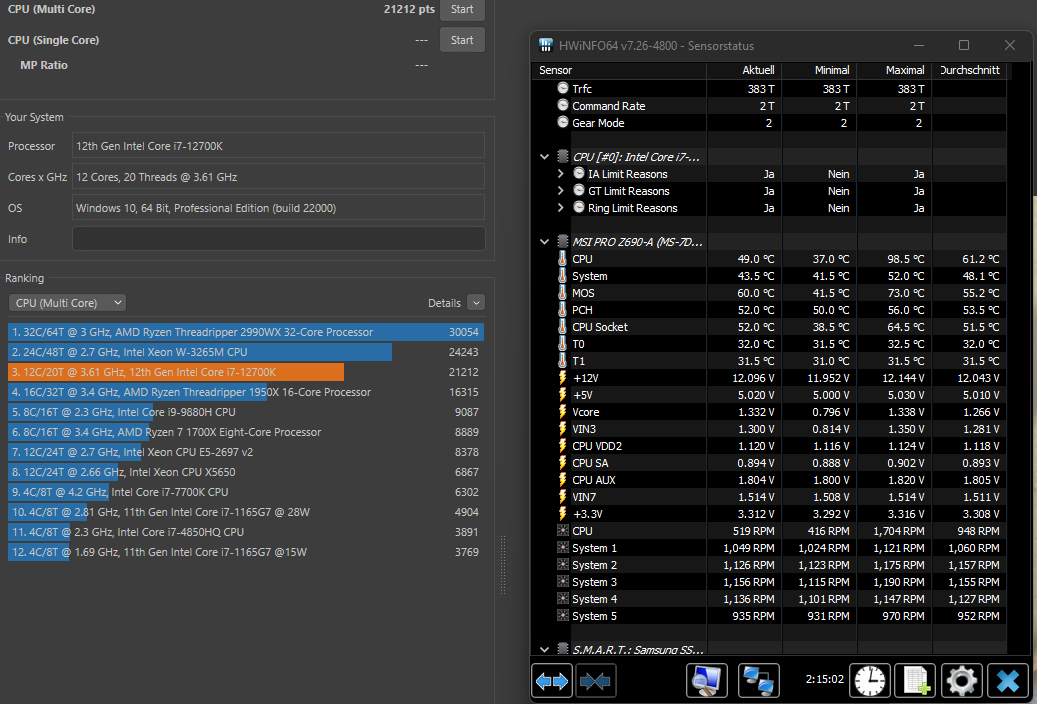The image size is (1037, 704).
Task: Select ranking row i7-1165G7 @ 28W
Action: 246,511
